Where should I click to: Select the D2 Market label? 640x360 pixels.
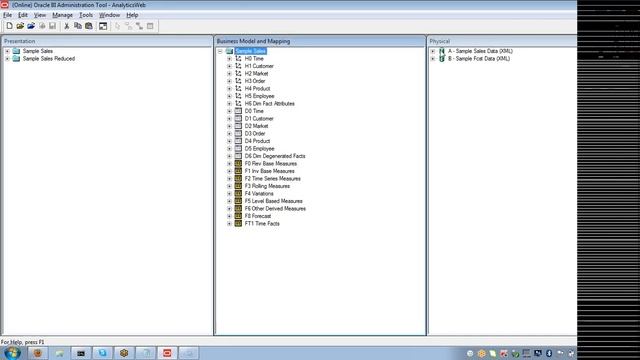tap(256, 126)
